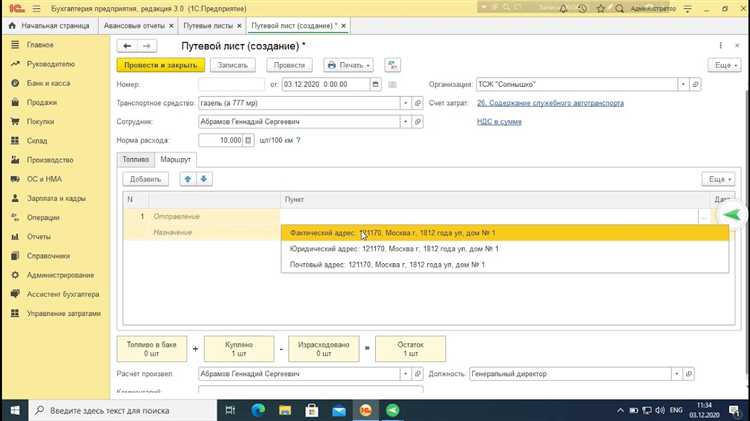The width and height of the screenshot is (750, 421).
Task: Open the route table Еще dropdown
Action: tap(718, 179)
